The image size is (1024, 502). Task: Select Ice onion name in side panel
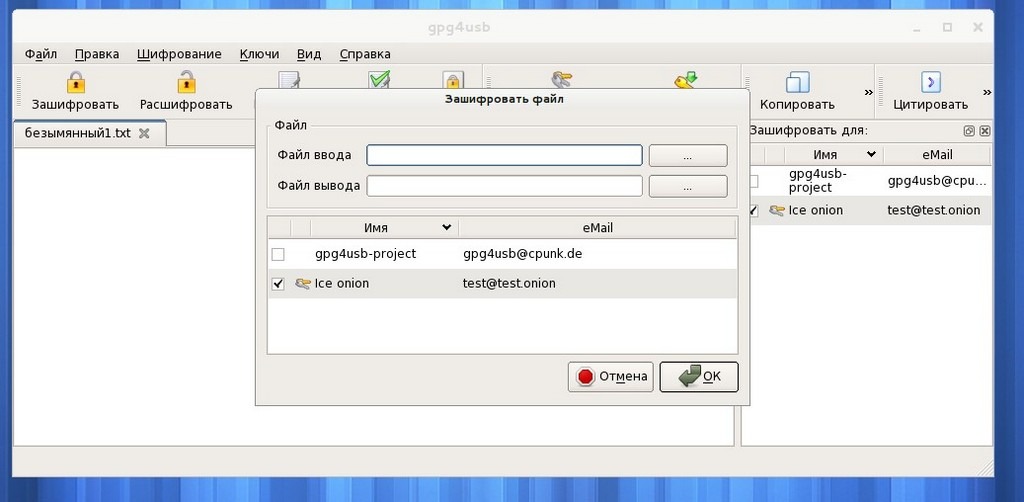click(x=816, y=210)
